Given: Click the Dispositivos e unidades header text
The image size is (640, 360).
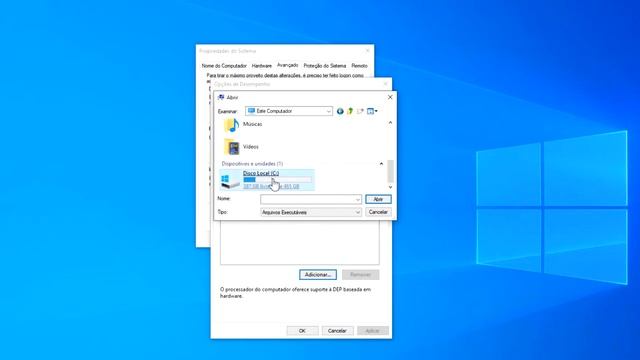Looking at the screenshot, I should (252, 164).
